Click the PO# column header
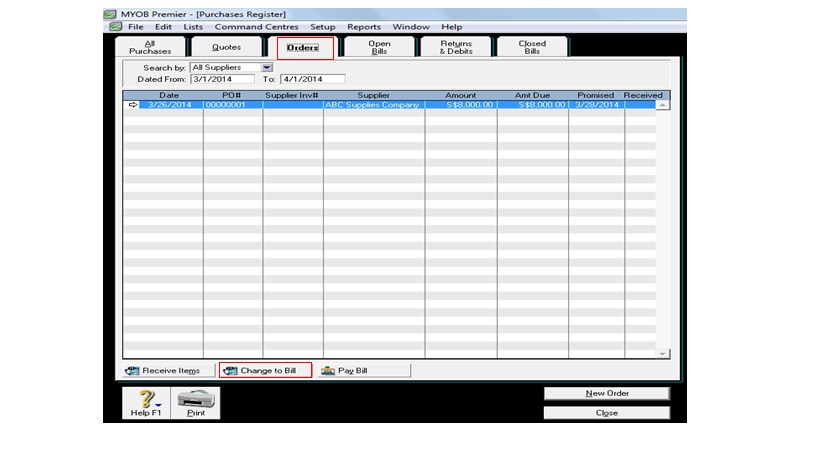Viewport: 819px width, 460px height. [x=232, y=95]
